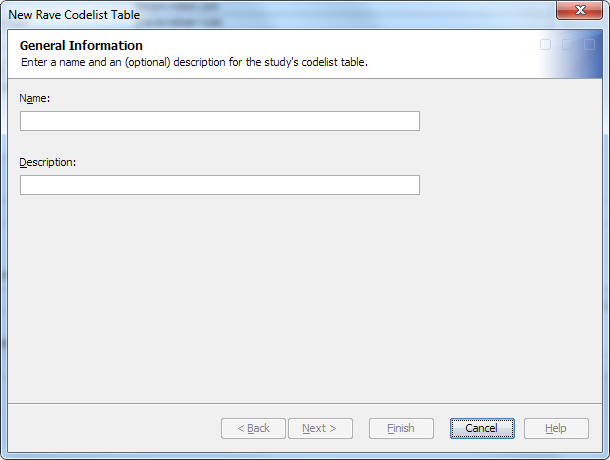Click the "Name:" label

point(35,98)
